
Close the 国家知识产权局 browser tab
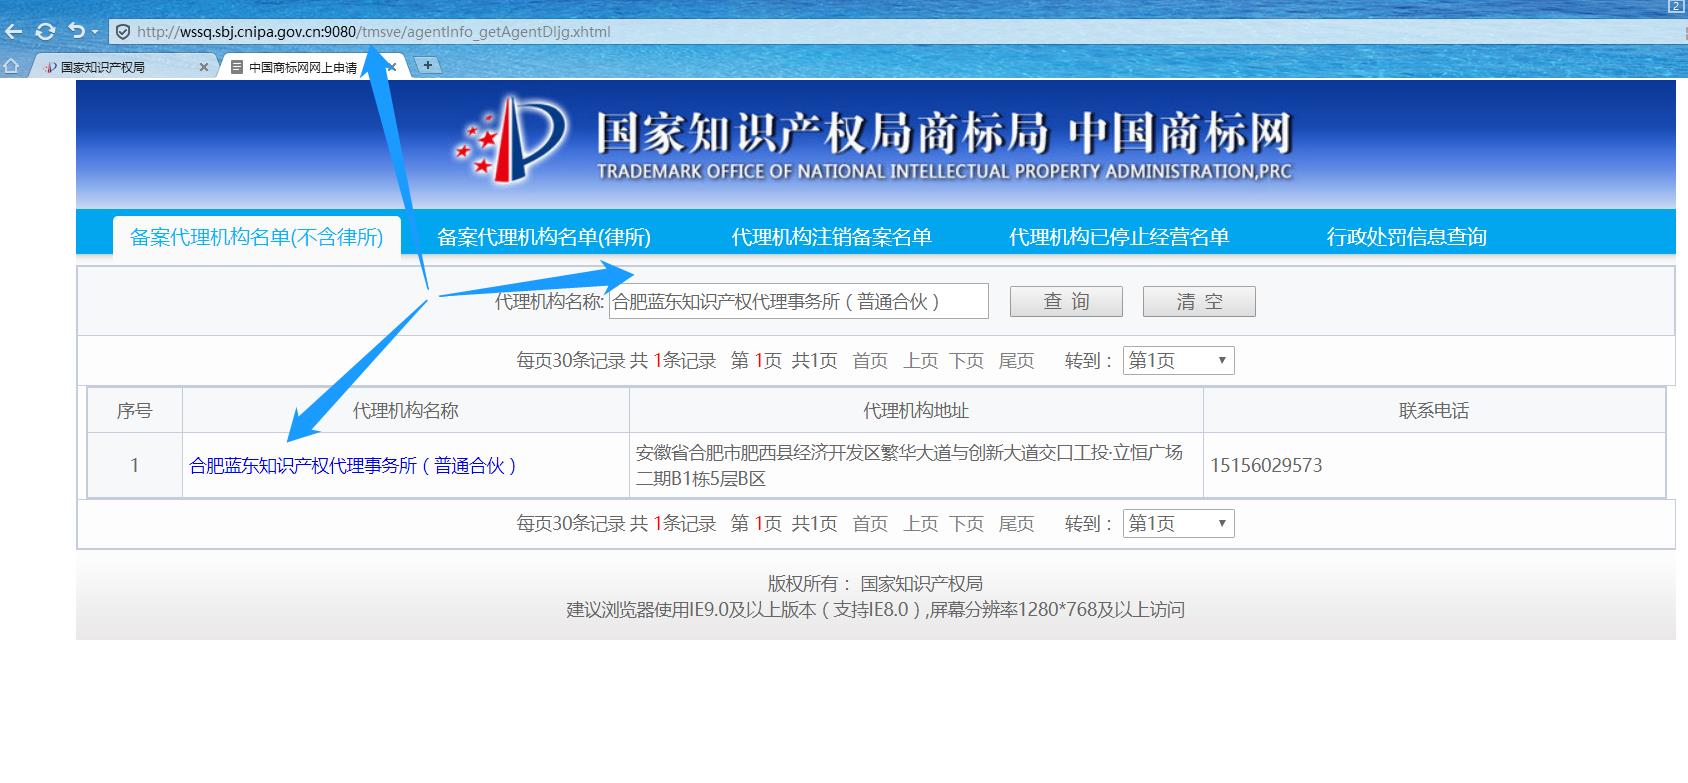204,67
